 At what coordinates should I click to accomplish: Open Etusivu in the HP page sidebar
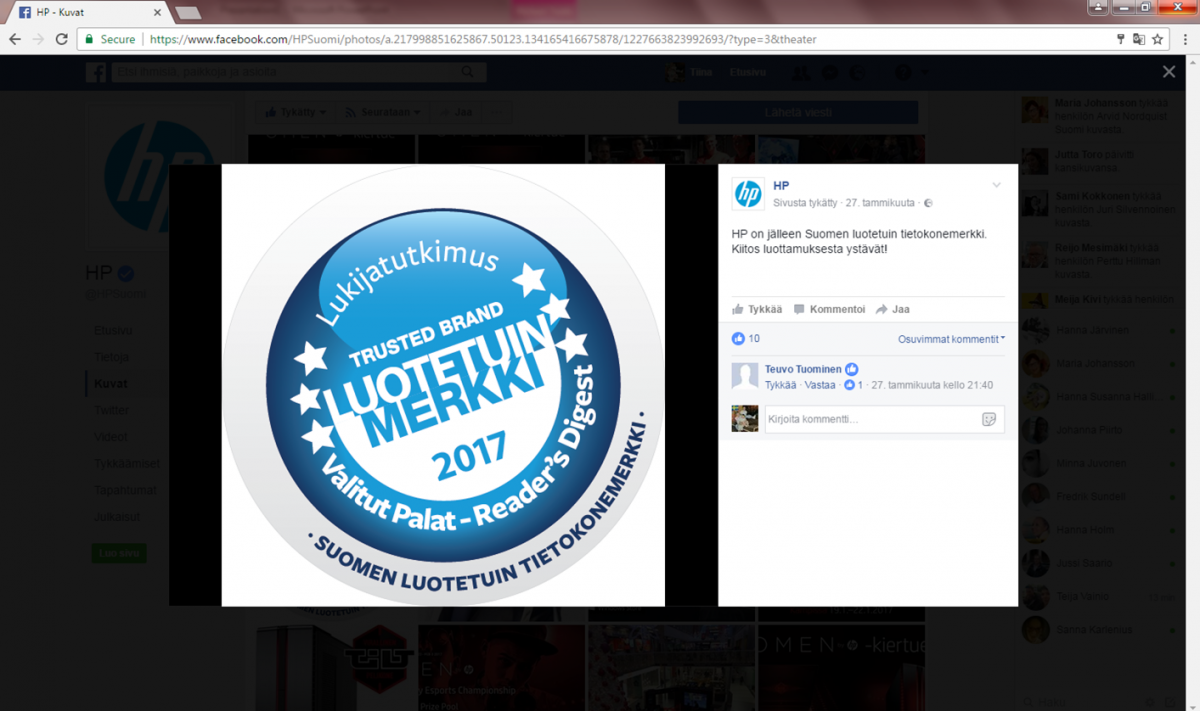point(113,330)
